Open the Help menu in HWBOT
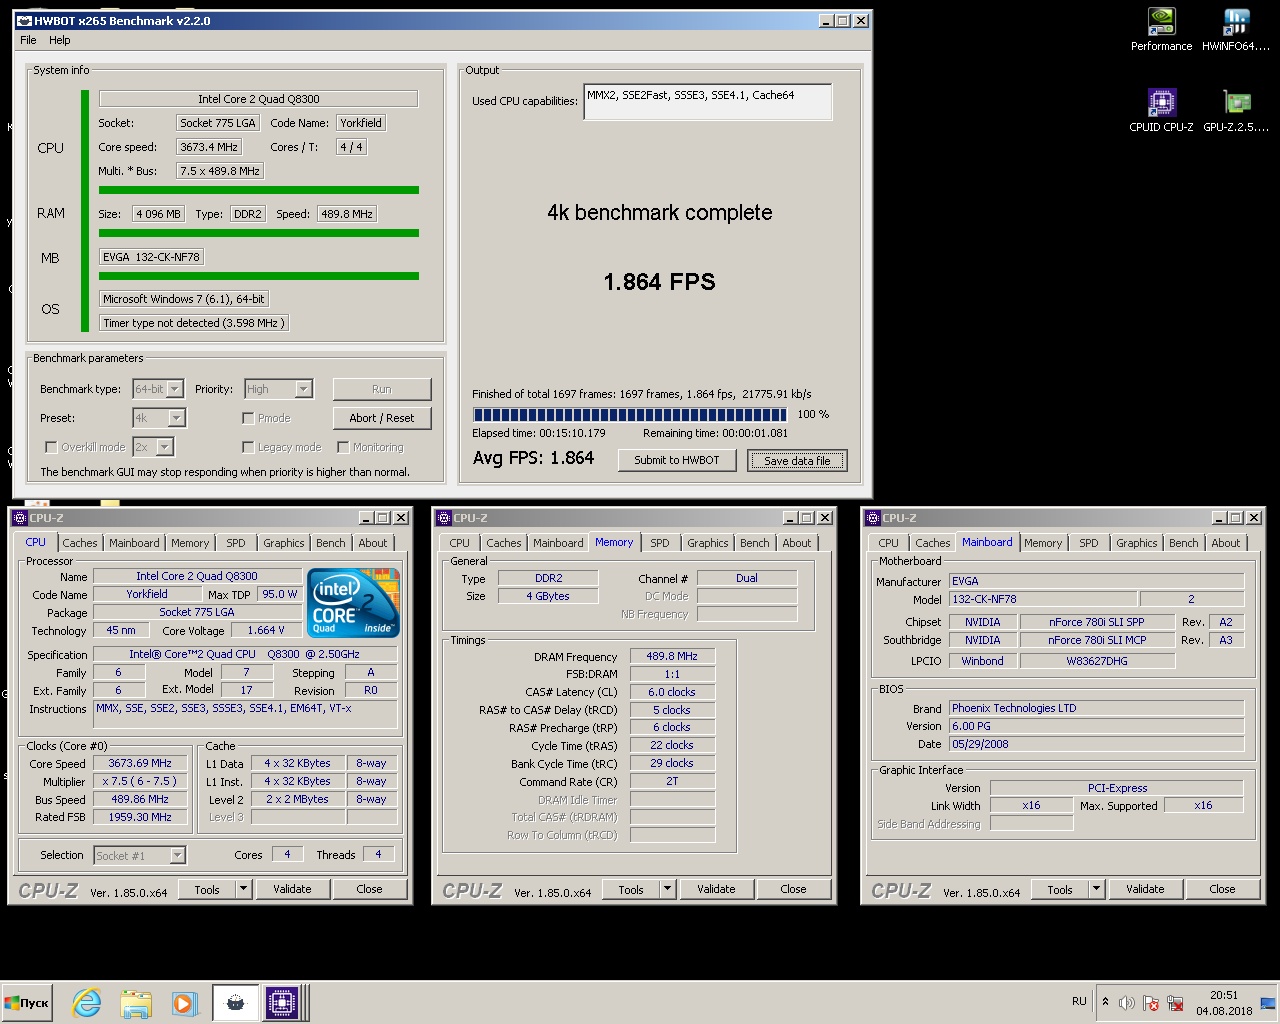1280x1024 pixels. click(x=60, y=40)
